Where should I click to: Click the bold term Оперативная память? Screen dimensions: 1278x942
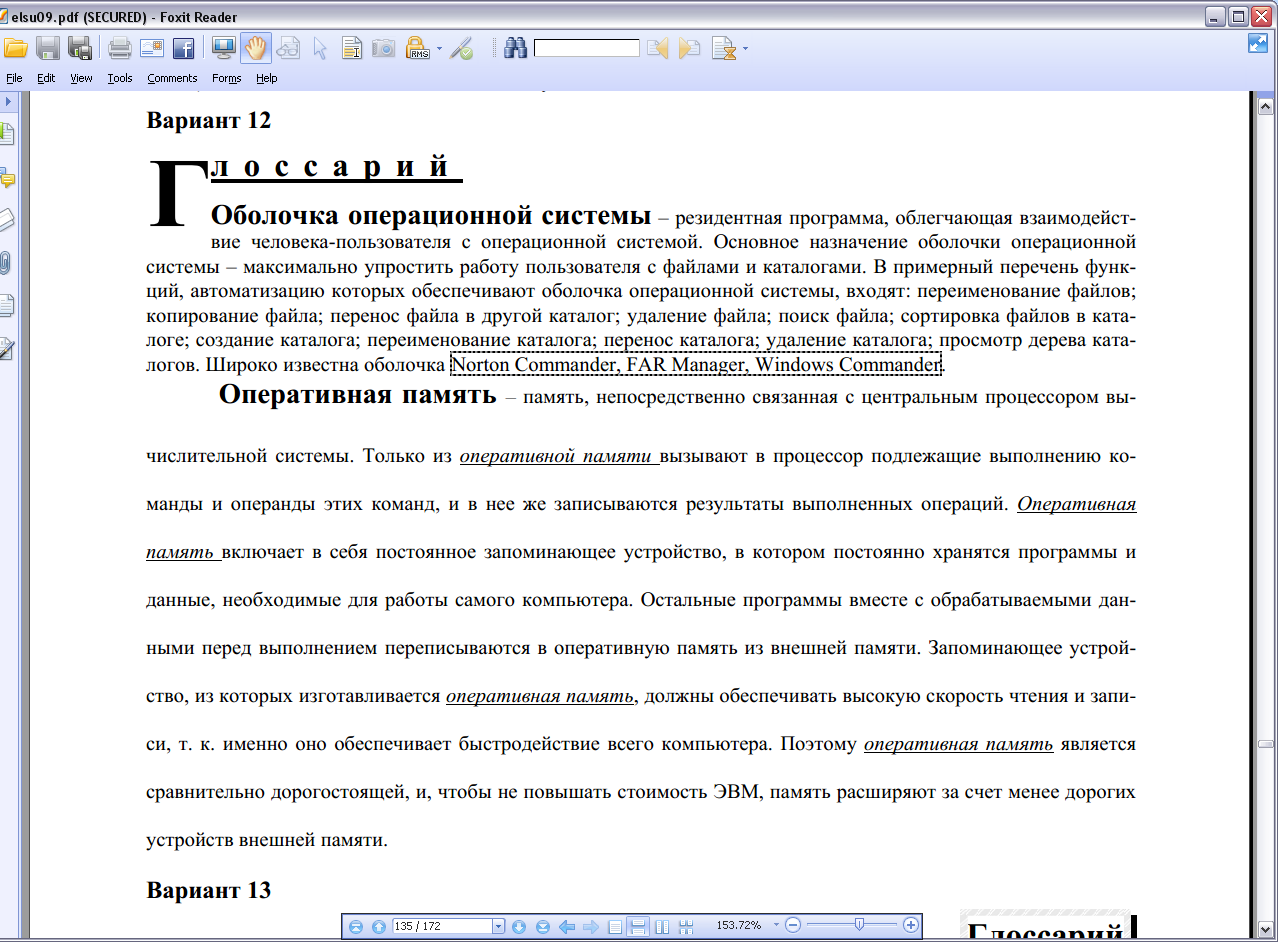coord(358,395)
